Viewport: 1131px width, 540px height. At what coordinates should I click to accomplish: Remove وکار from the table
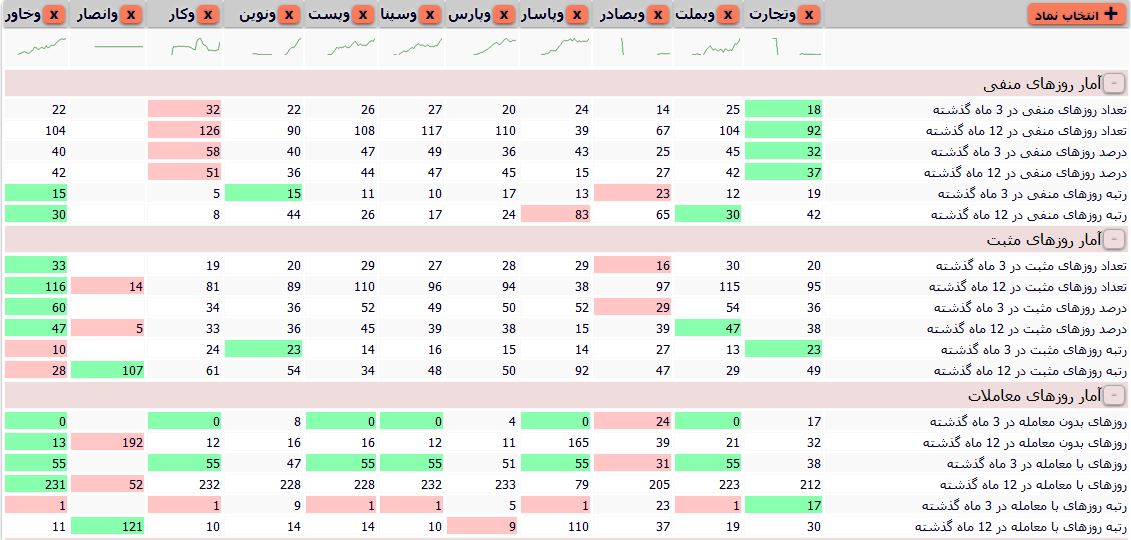207,15
